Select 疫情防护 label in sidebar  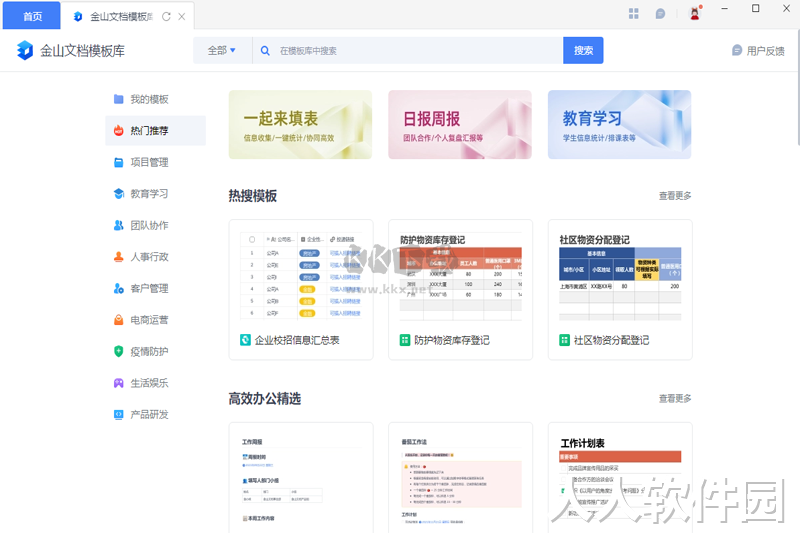(149, 351)
